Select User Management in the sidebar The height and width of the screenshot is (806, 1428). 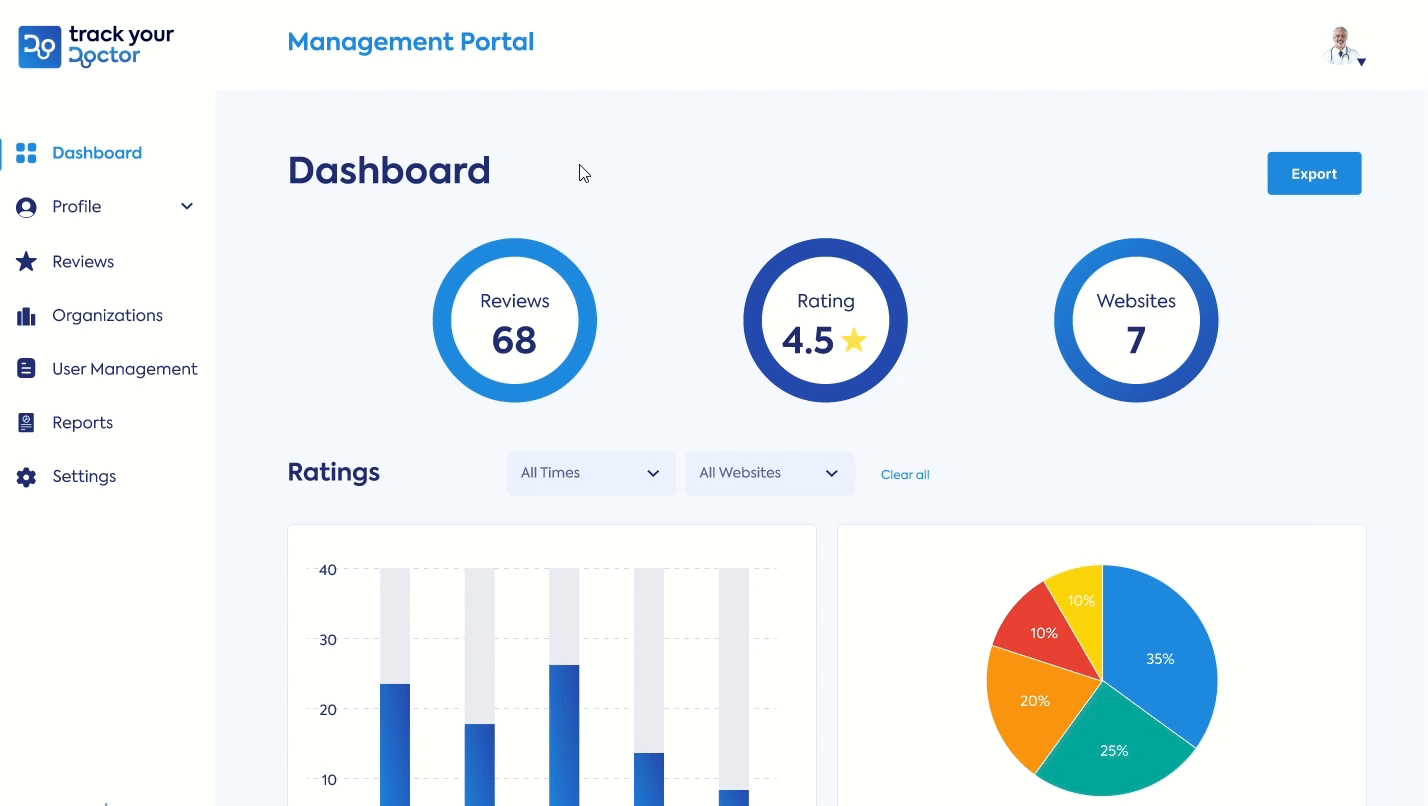125,369
